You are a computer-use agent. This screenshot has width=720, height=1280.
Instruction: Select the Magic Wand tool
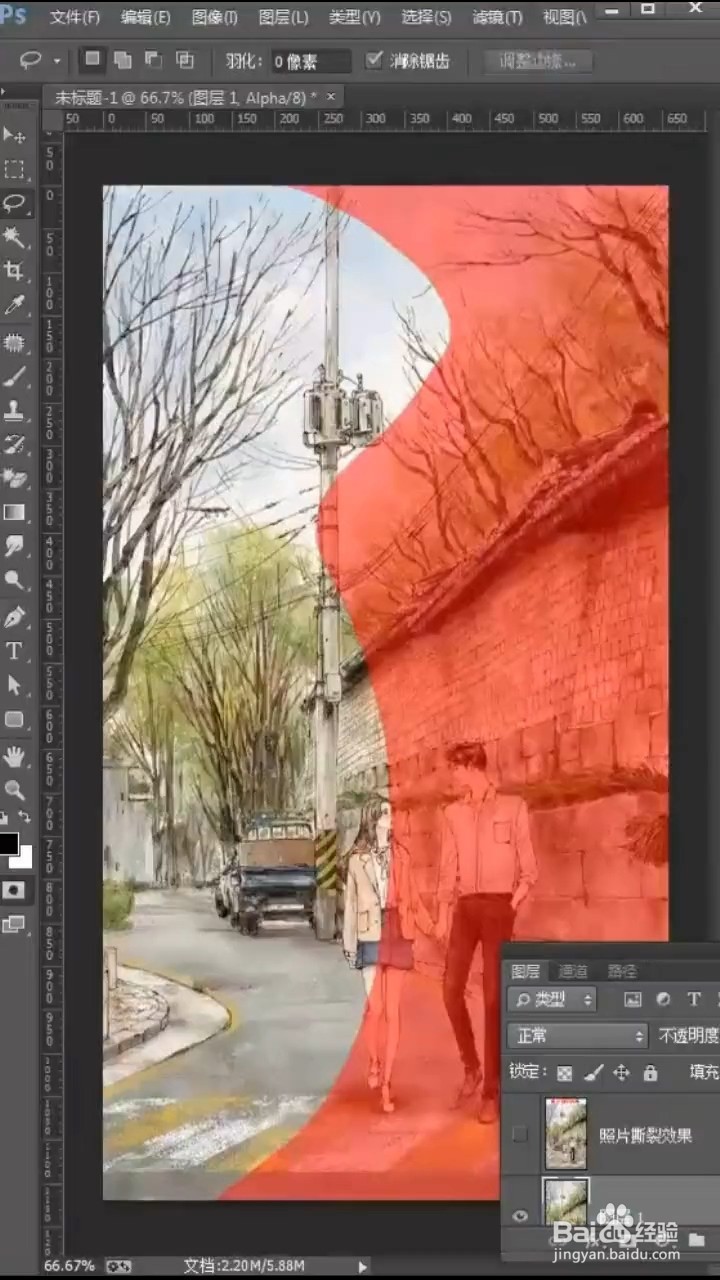(14, 237)
